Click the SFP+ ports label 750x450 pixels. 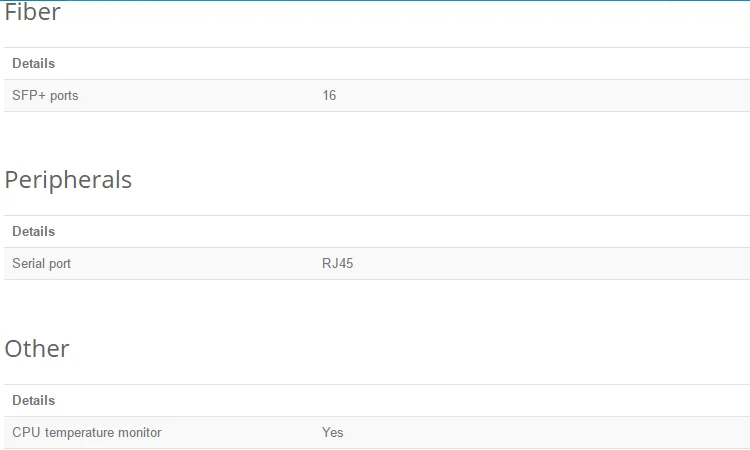45,96
